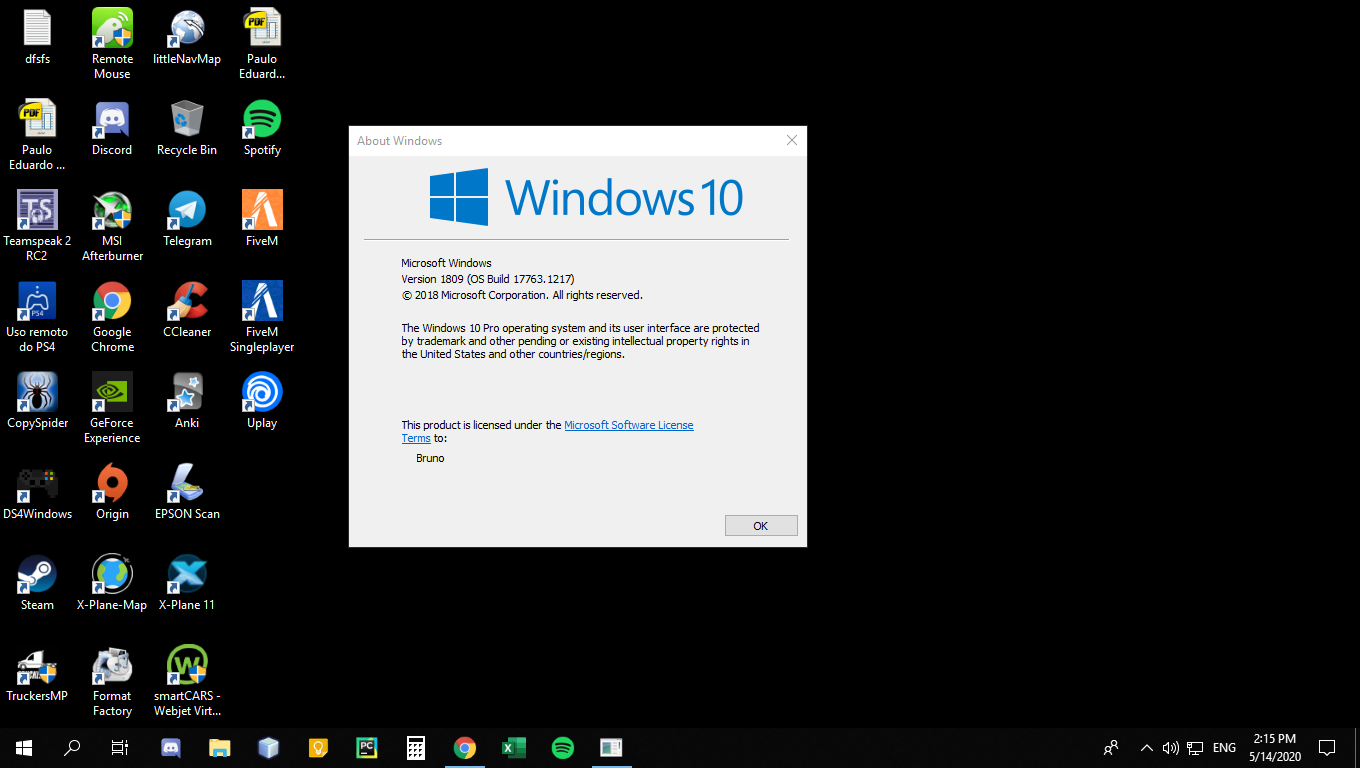Select FiveM Singleplayer desktop icon
Screen dimensions: 1360x768
262,317
